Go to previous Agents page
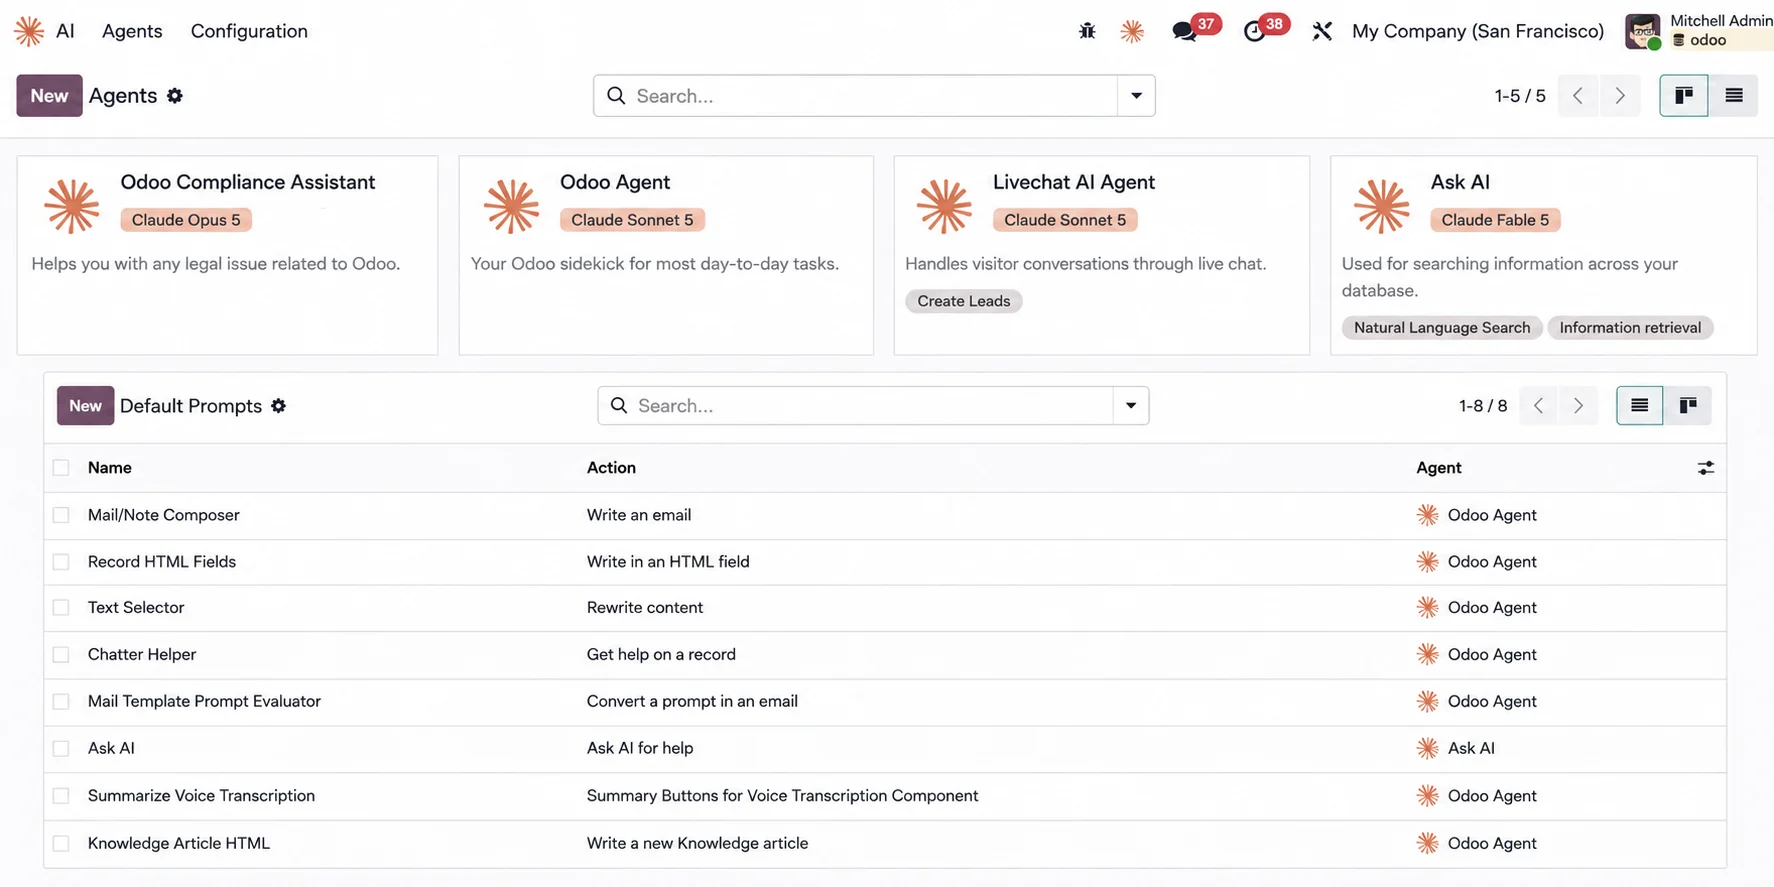Viewport: 1774px width, 887px height. click(1578, 96)
